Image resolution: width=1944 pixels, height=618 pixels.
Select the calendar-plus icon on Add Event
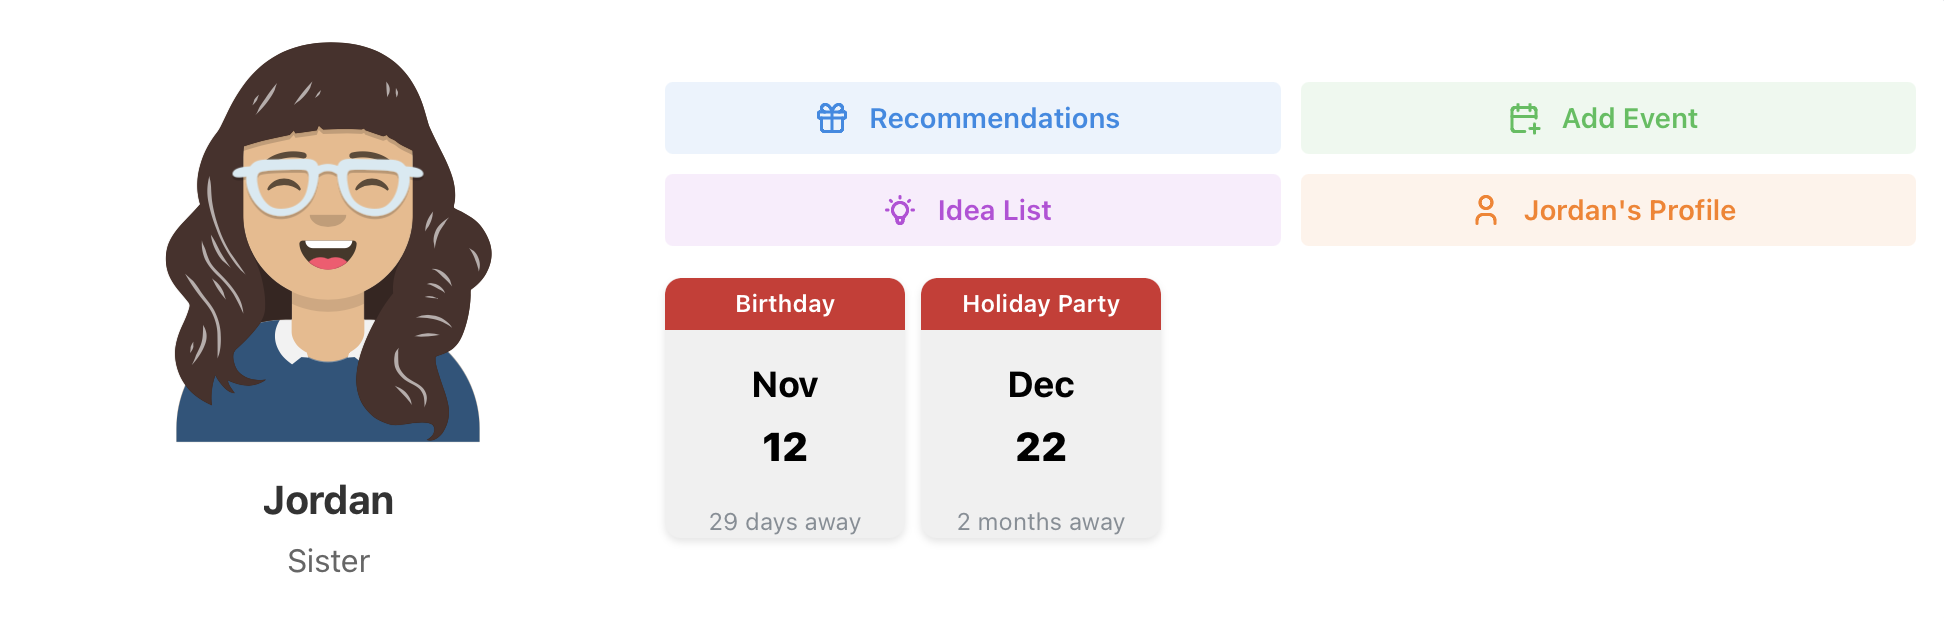coord(1523,117)
